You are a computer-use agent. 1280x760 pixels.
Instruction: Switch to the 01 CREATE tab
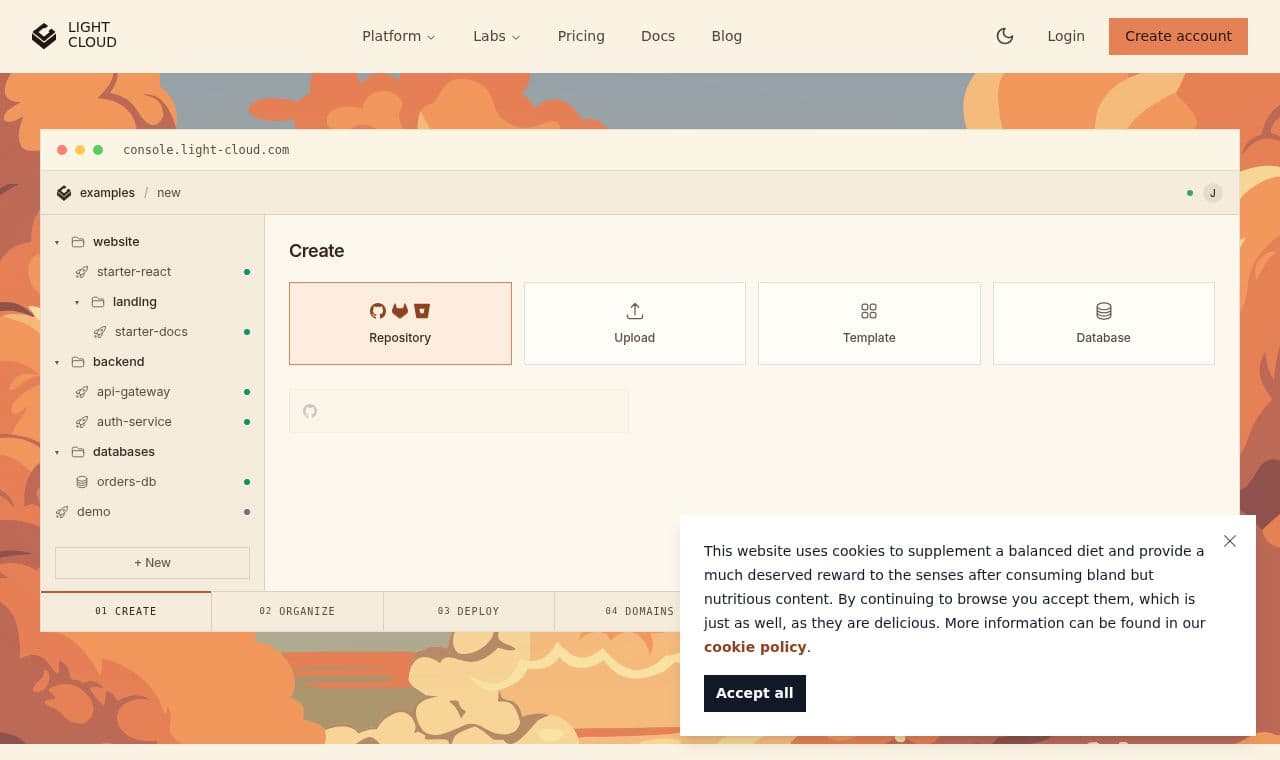pyautogui.click(x=126, y=611)
